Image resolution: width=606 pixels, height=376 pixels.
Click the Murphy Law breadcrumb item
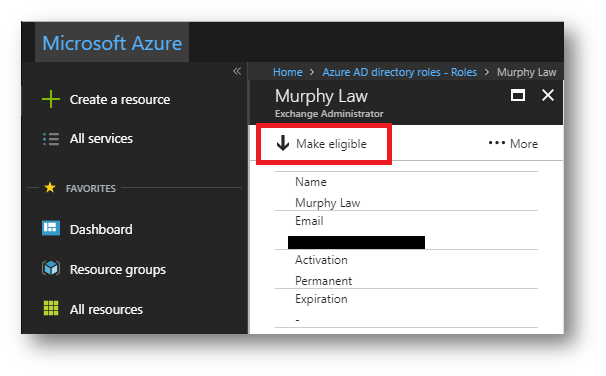click(x=526, y=72)
